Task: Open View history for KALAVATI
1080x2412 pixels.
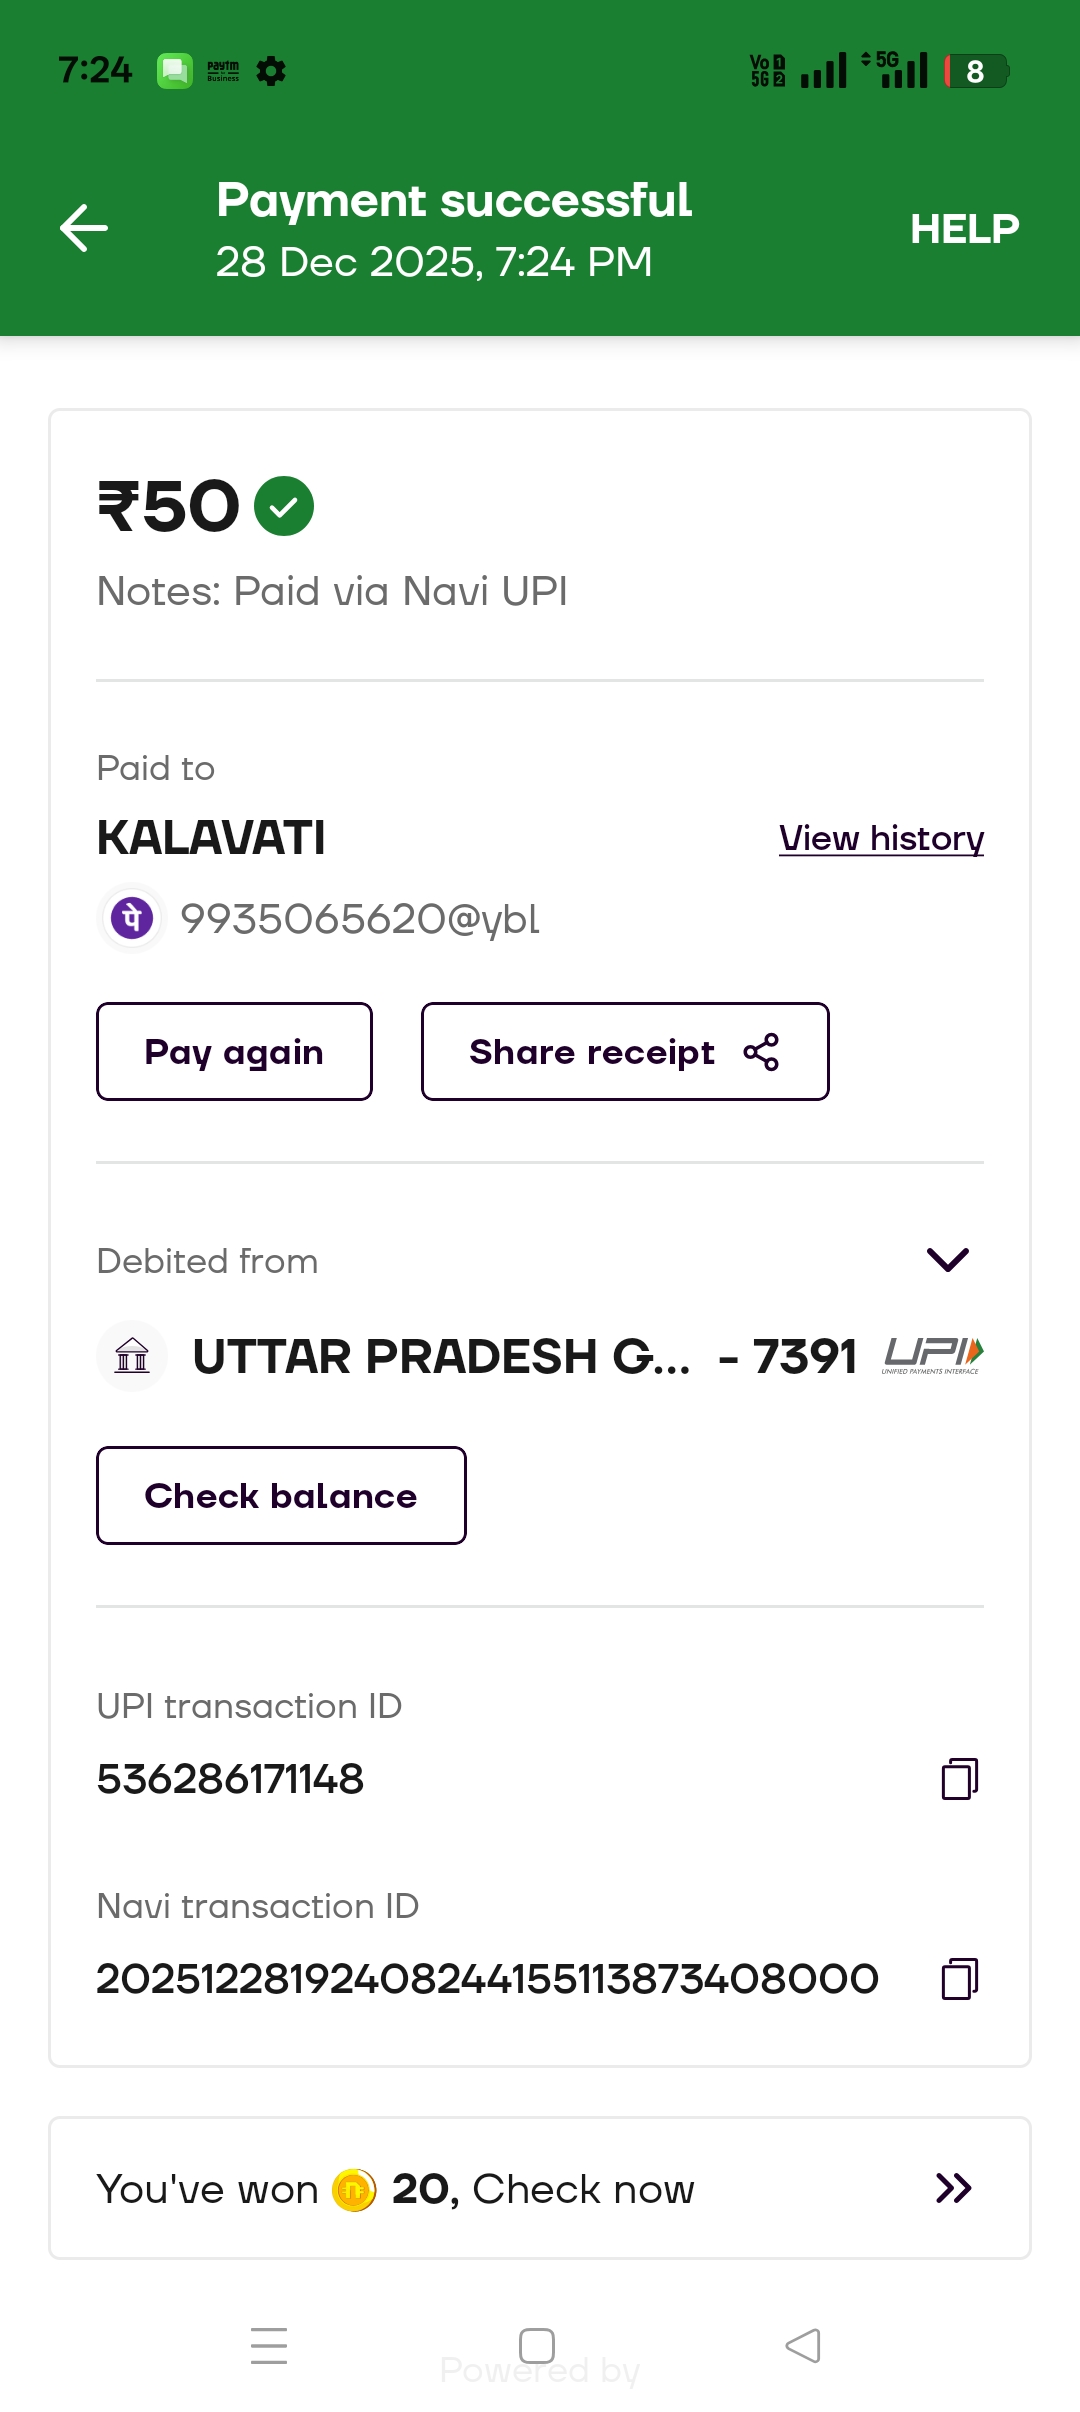Action: (x=881, y=838)
